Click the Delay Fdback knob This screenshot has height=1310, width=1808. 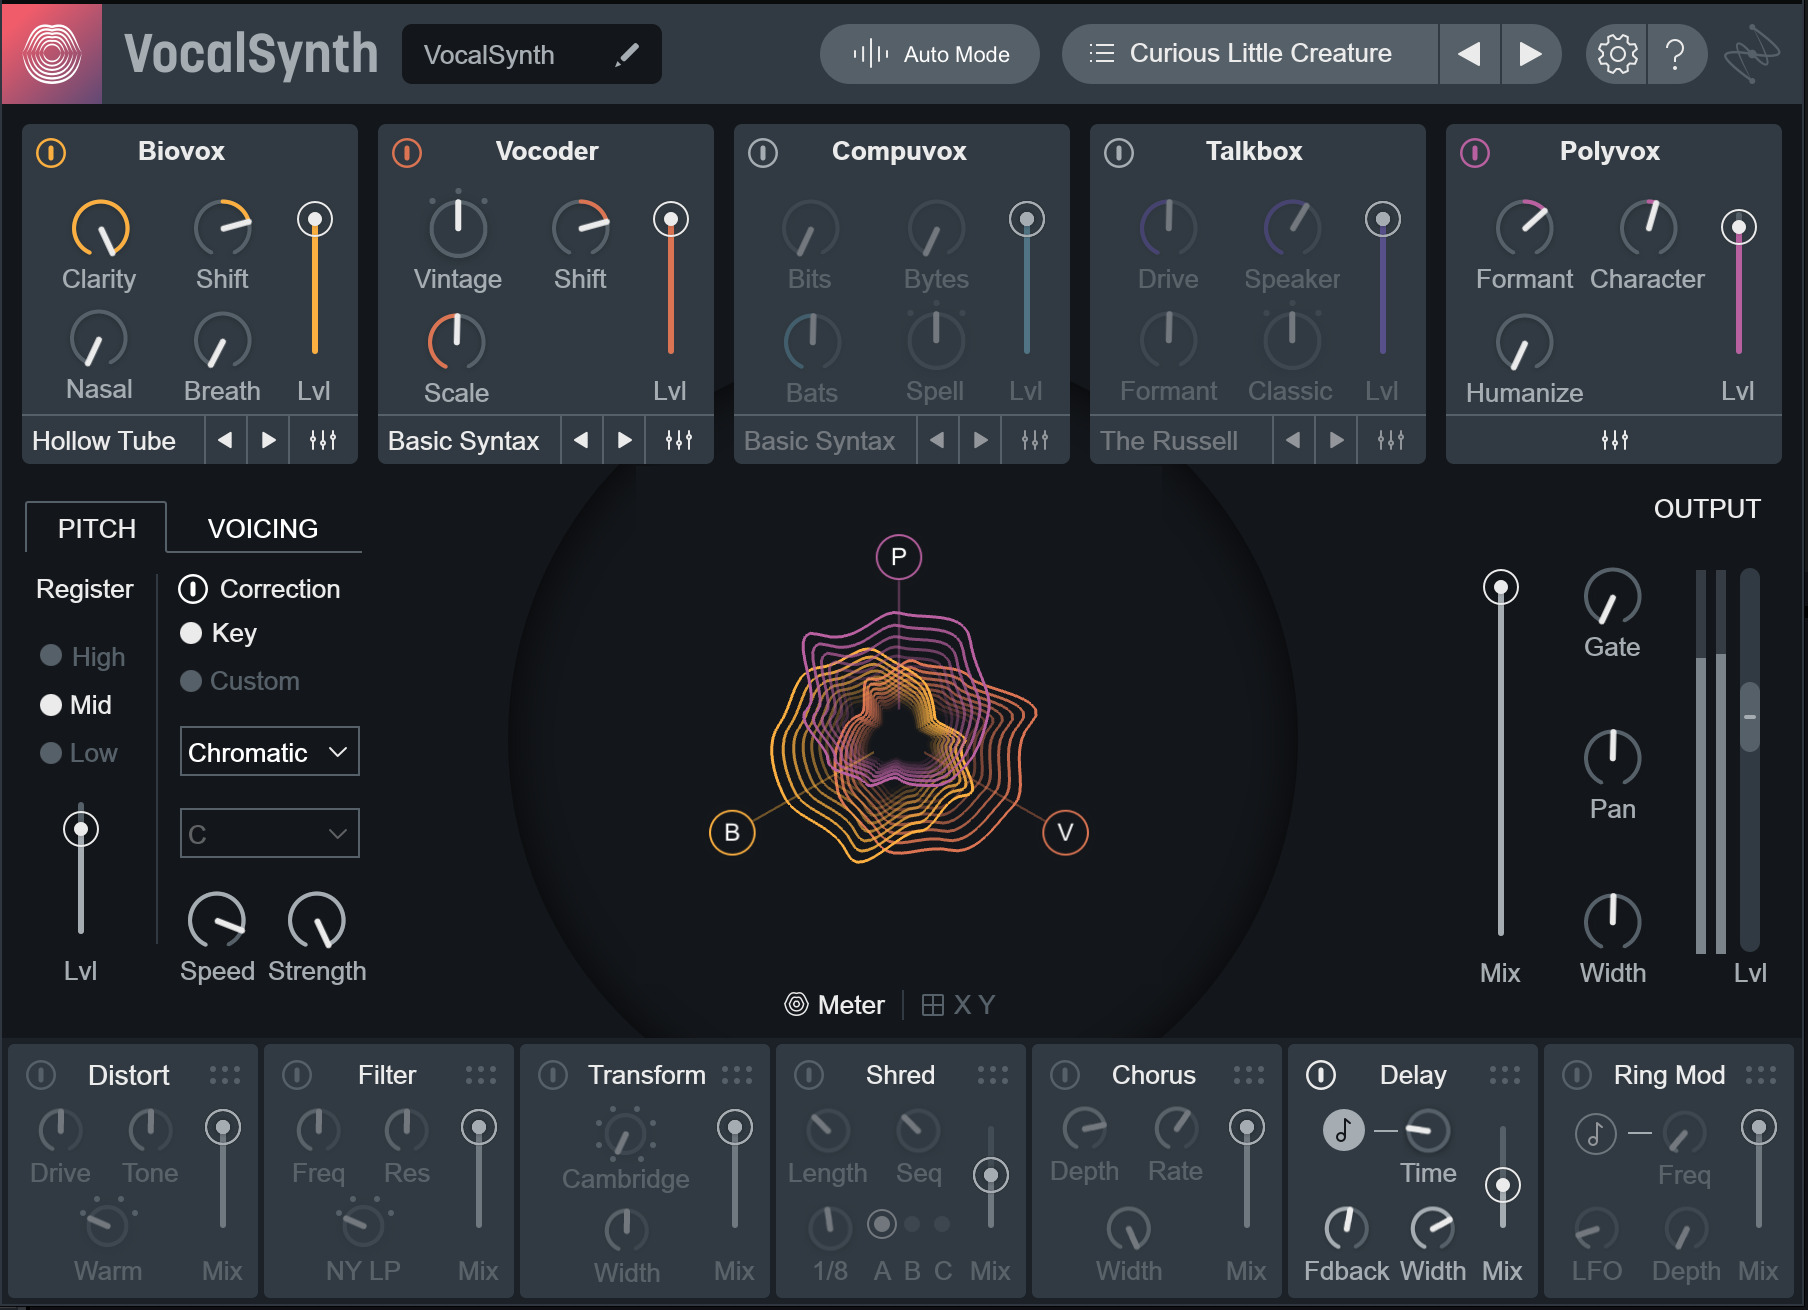tap(1346, 1228)
